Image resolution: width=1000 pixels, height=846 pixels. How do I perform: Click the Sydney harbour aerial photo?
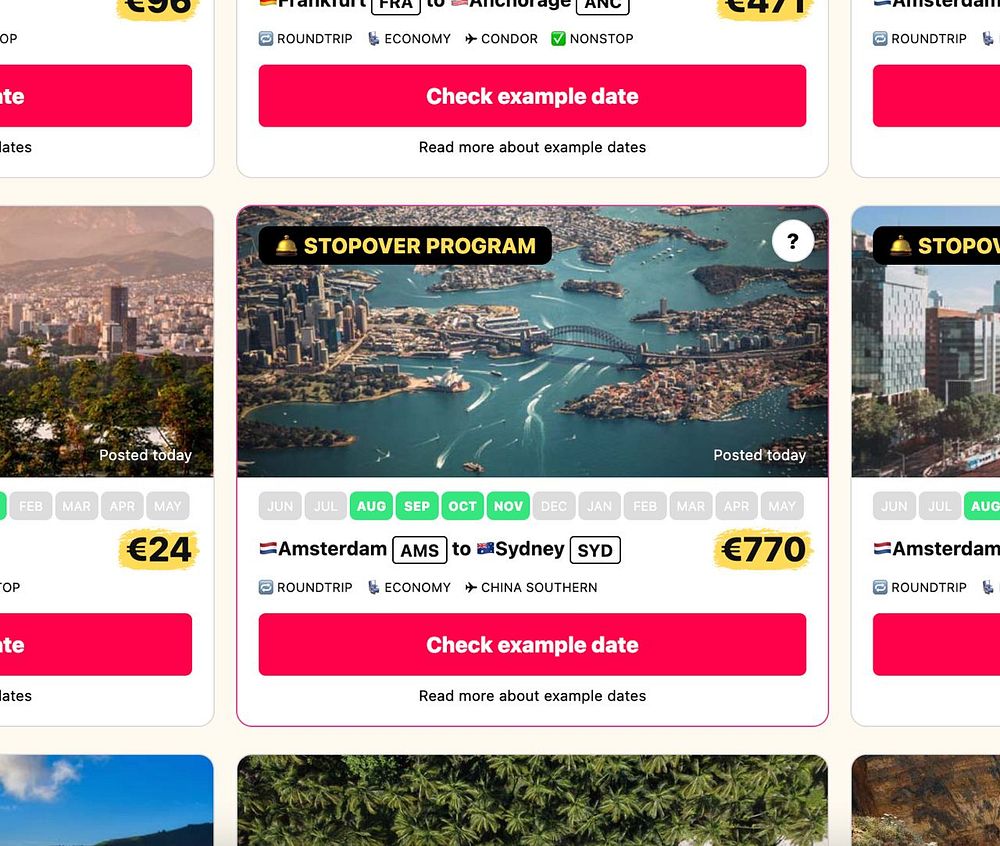click(x=533, y=341)
